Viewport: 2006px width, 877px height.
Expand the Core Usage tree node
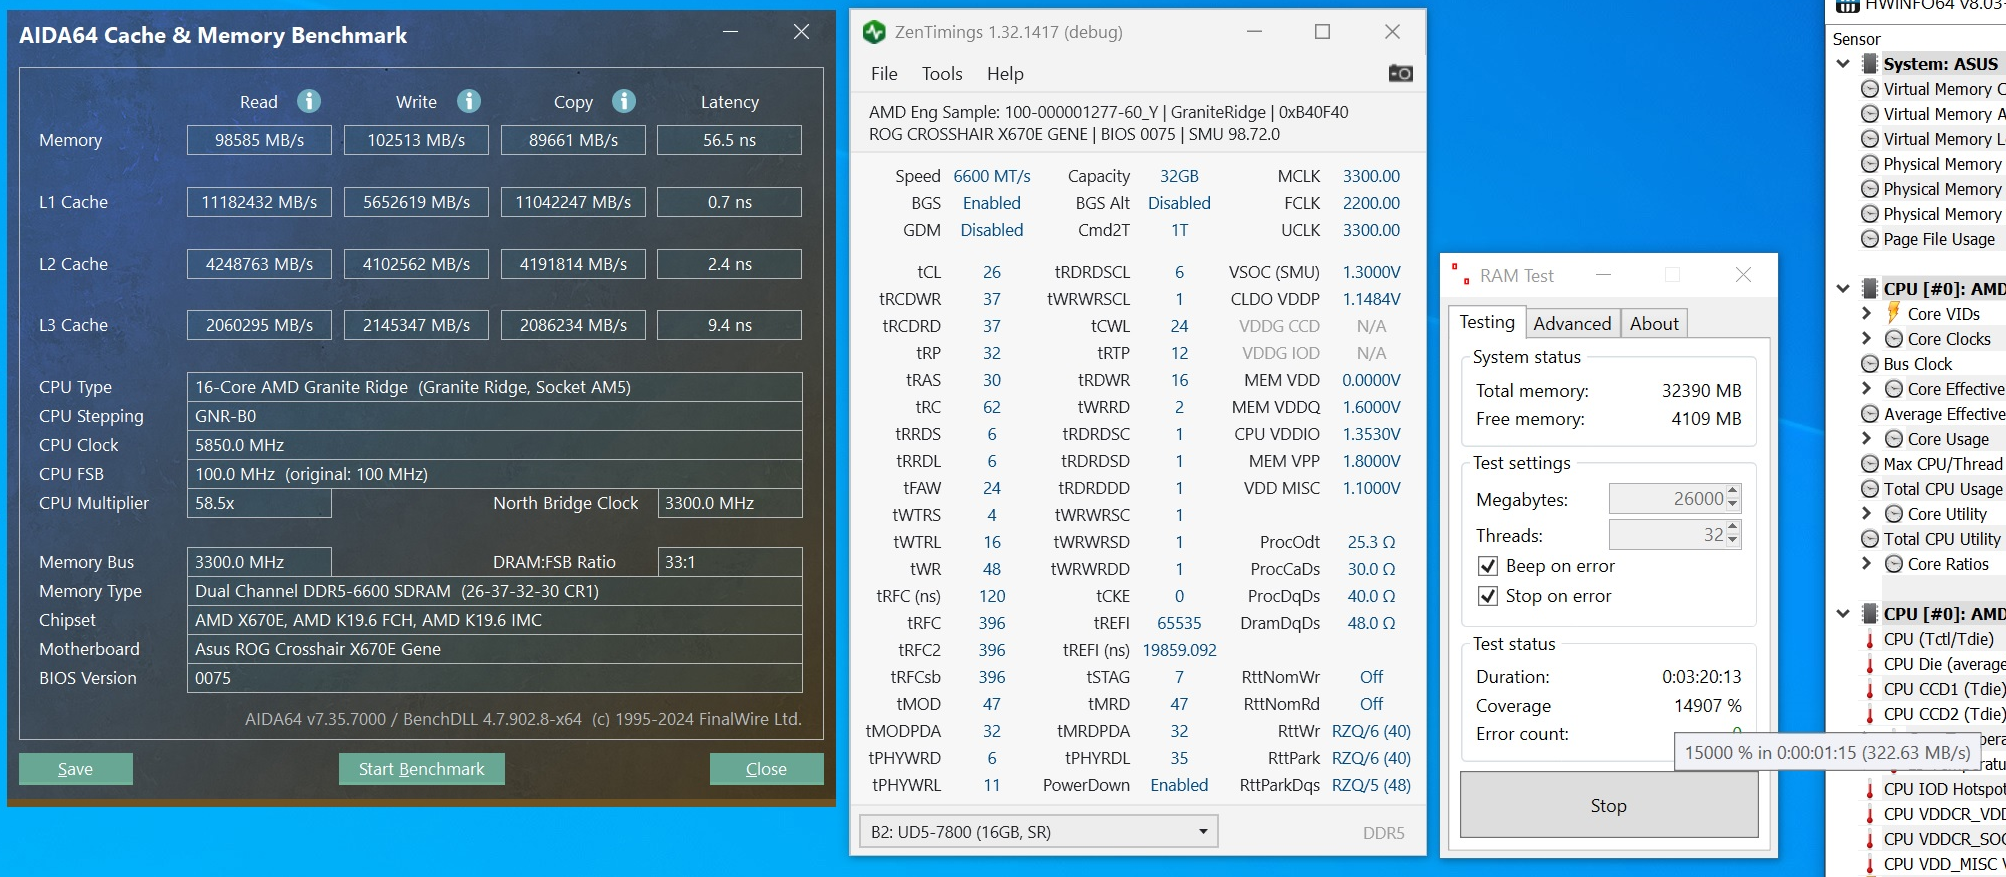(1866, 439)
